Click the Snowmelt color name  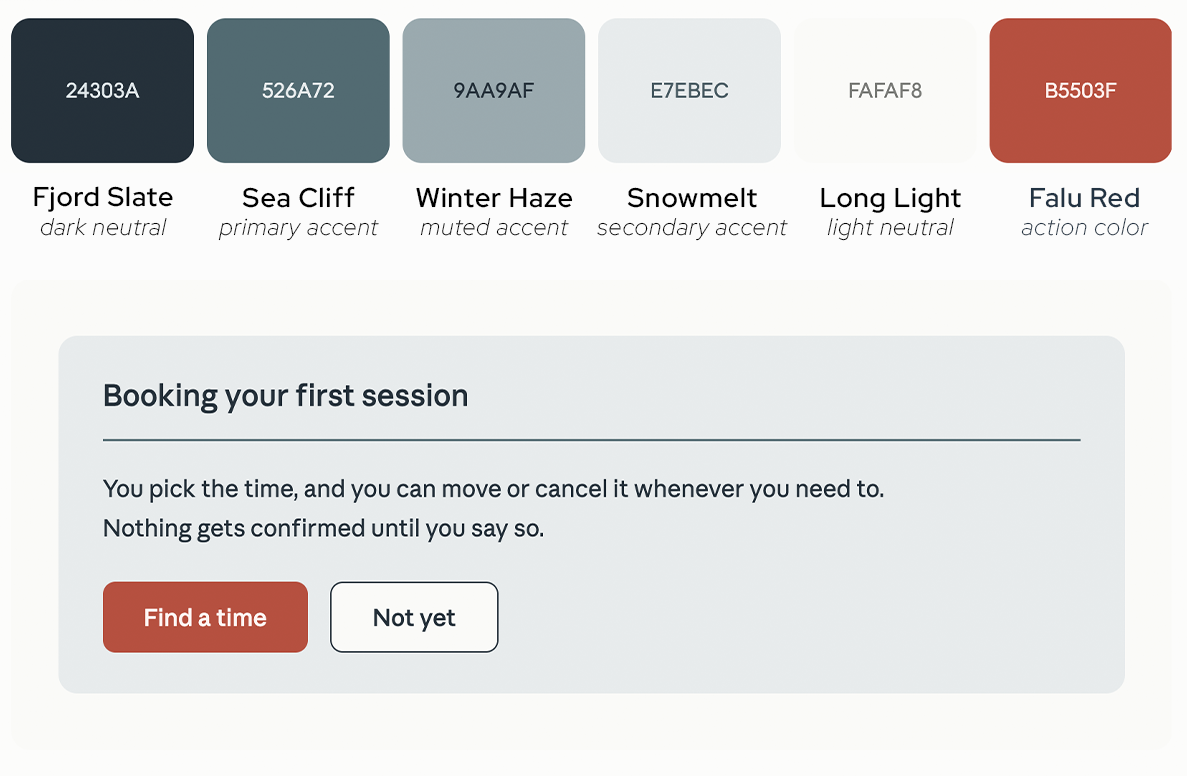(692, 198)
